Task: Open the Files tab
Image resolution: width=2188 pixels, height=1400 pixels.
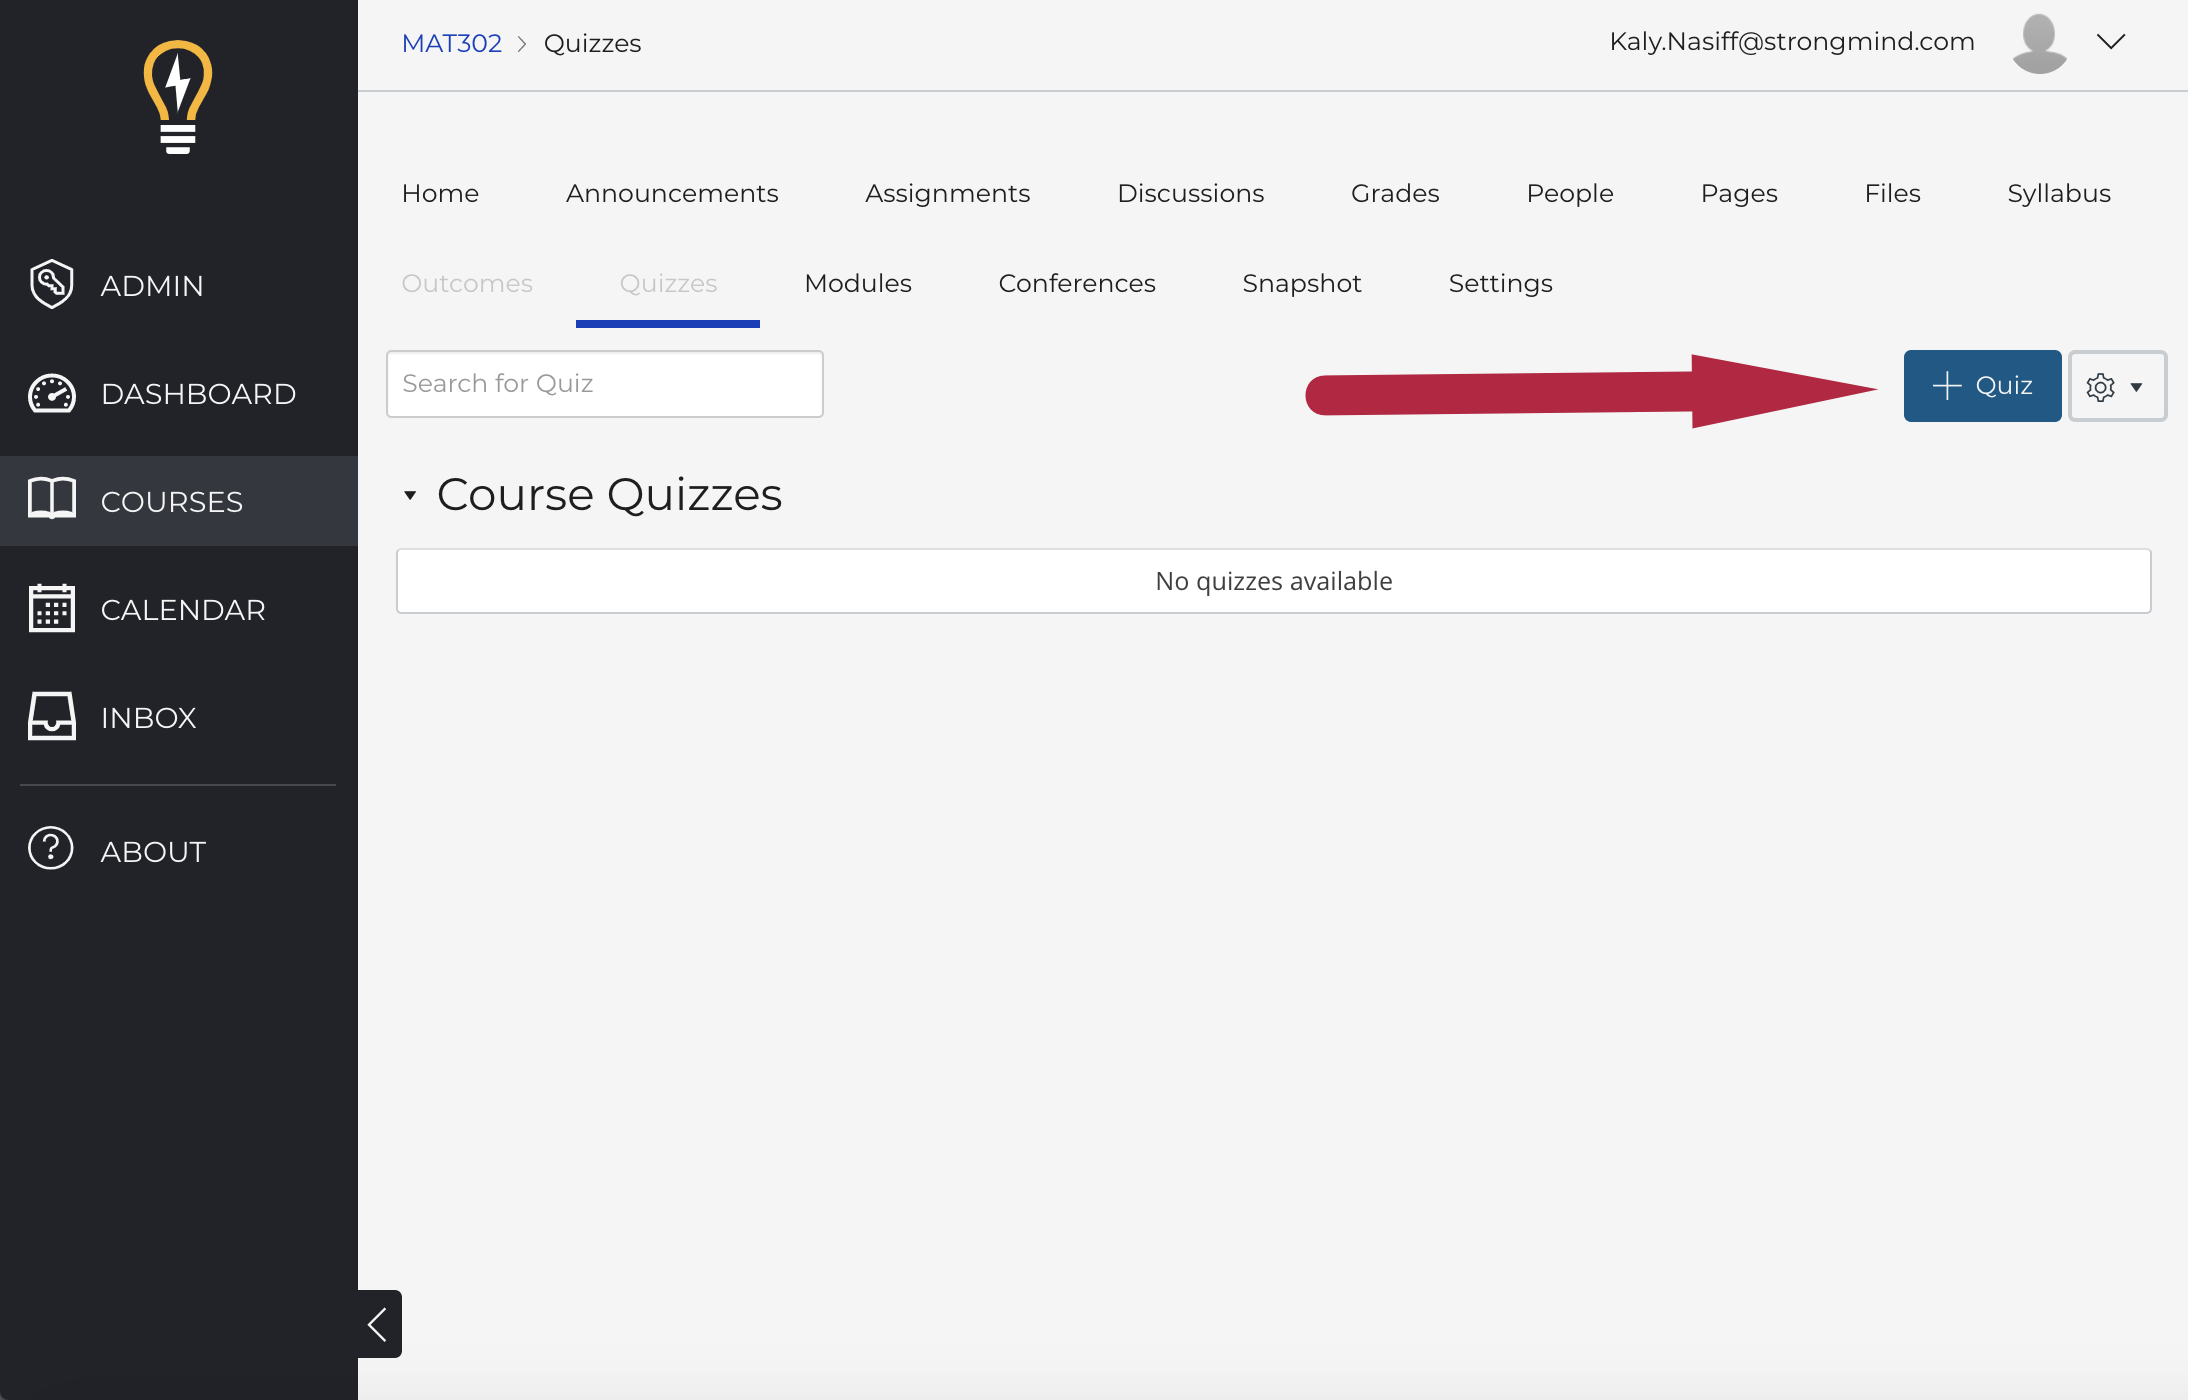Action: point(1892,193)
